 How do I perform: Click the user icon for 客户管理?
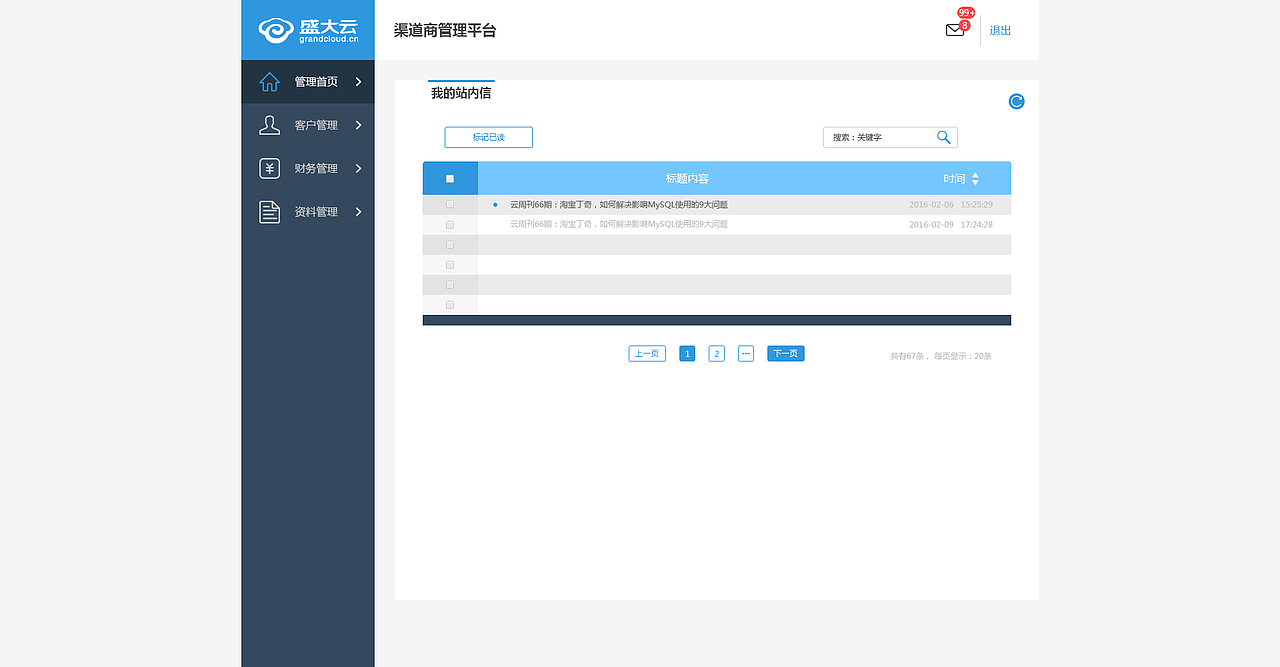(x=269, y=125)
